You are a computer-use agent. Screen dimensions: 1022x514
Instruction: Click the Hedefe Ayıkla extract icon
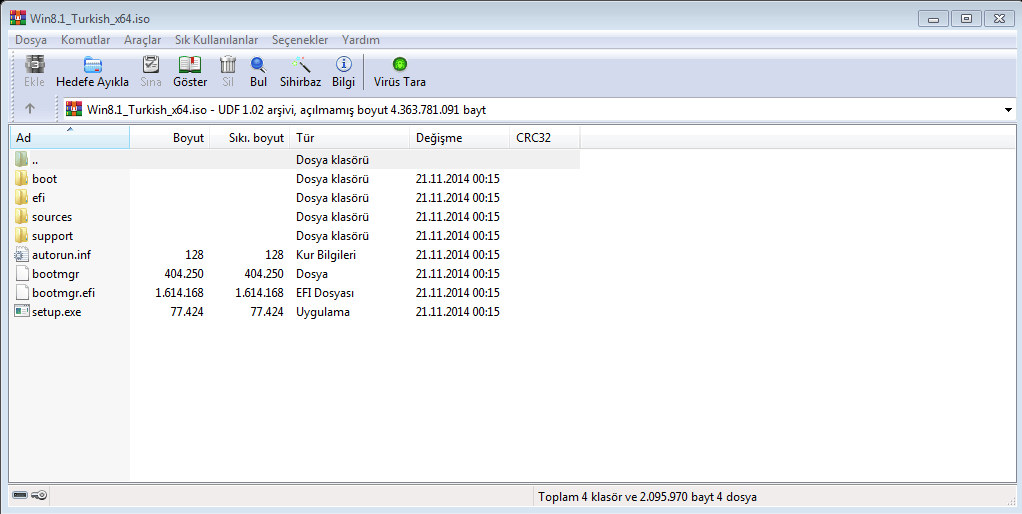click(x=93, y=64)
